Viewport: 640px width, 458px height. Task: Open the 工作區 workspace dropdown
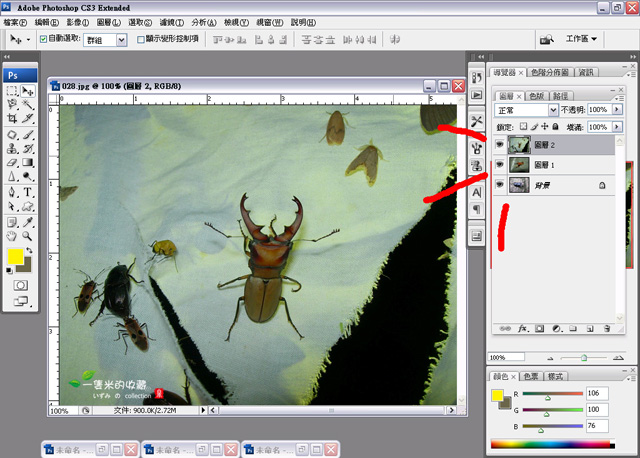click(x=581, y=39)
